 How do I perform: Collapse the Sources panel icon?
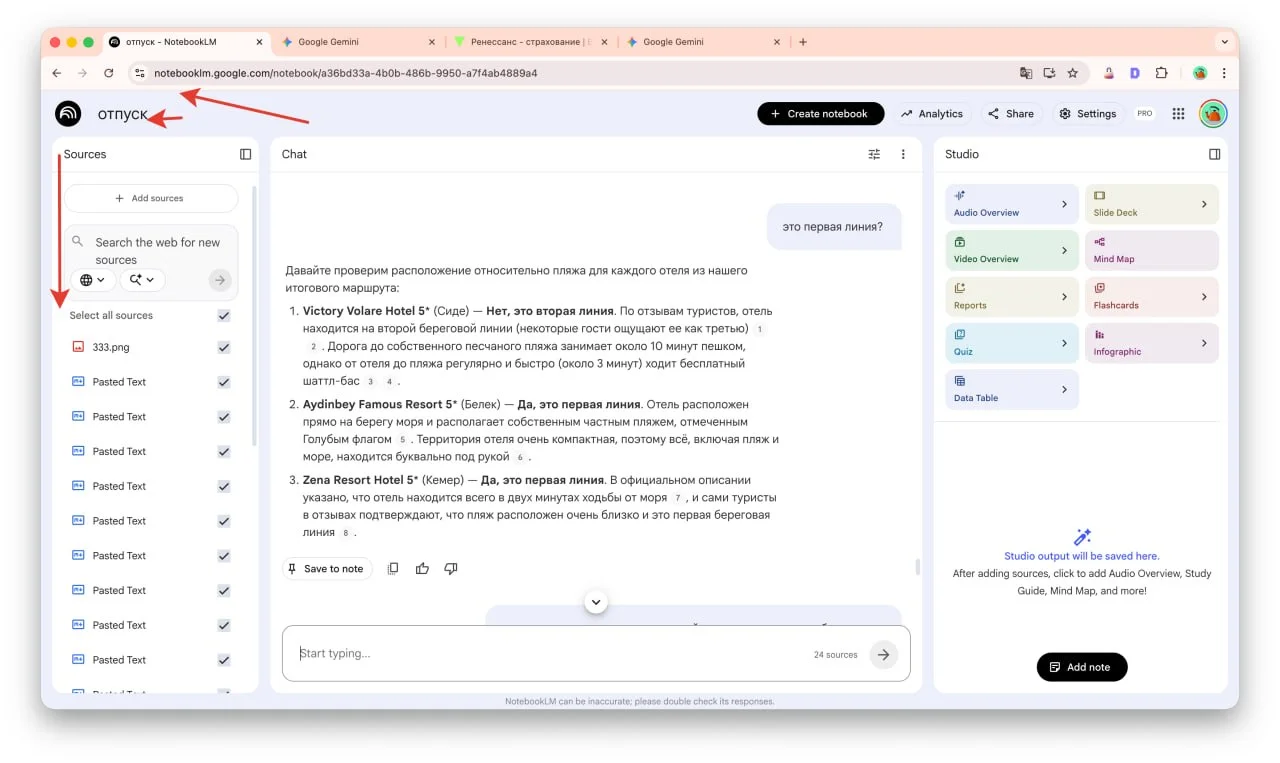point(245,154)
